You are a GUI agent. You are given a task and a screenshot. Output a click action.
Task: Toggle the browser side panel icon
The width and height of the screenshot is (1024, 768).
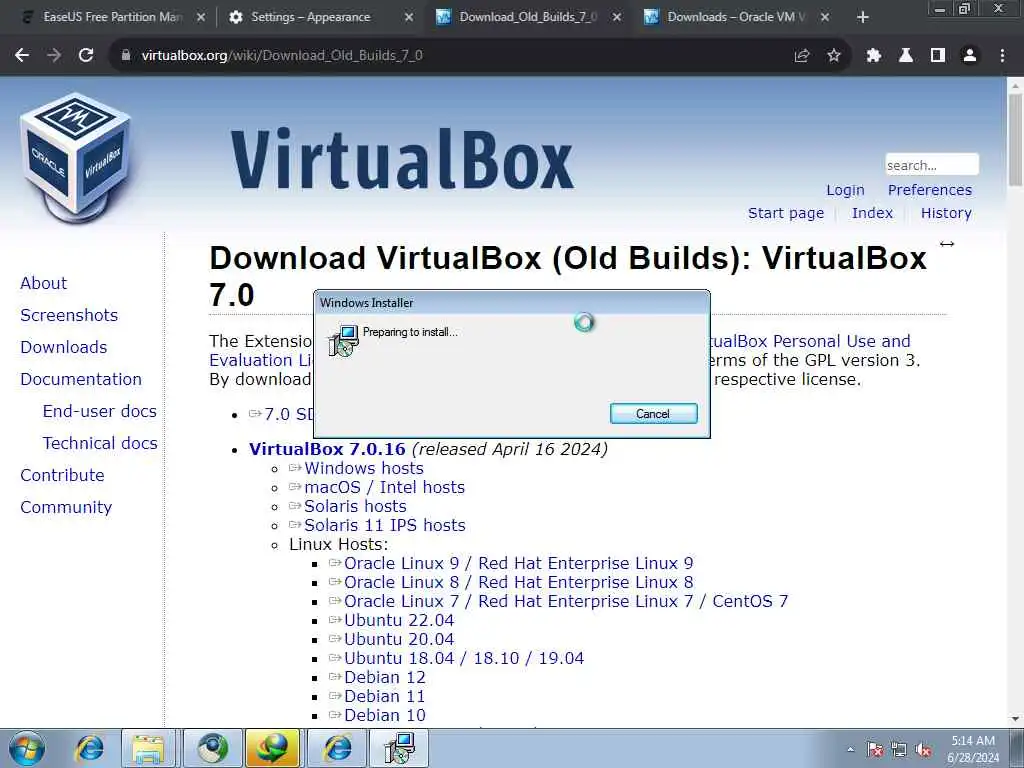(938, 56)
